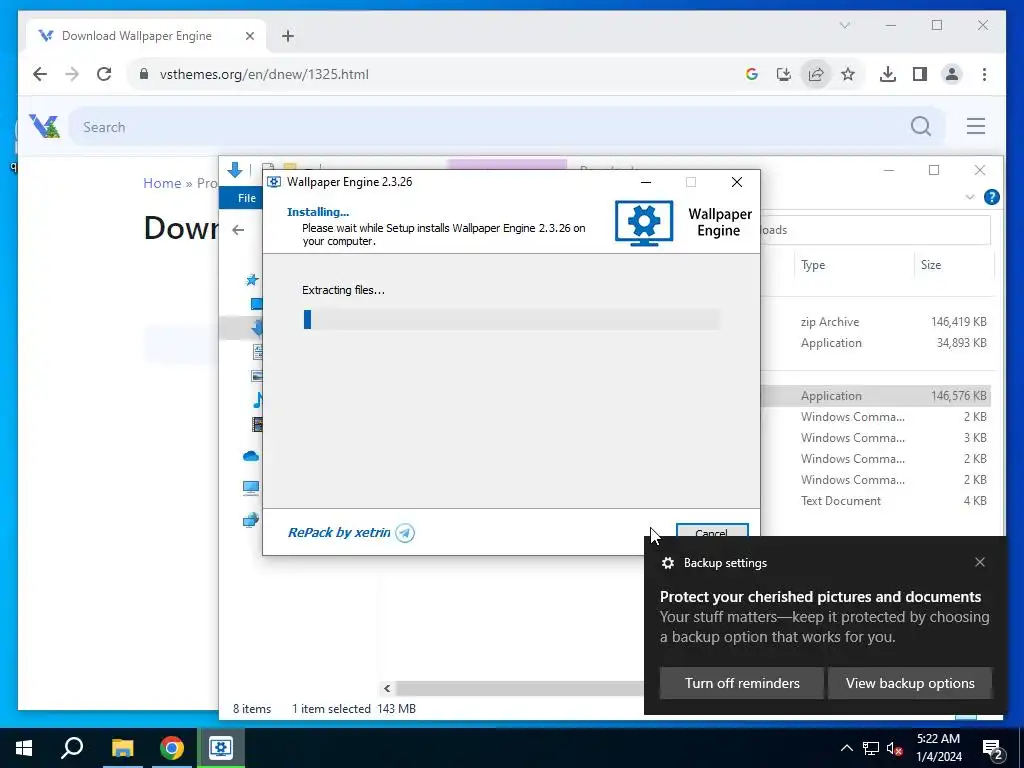Click RePack by xetrin link
The image size is (1024, 768).
[x=339, y=533]
